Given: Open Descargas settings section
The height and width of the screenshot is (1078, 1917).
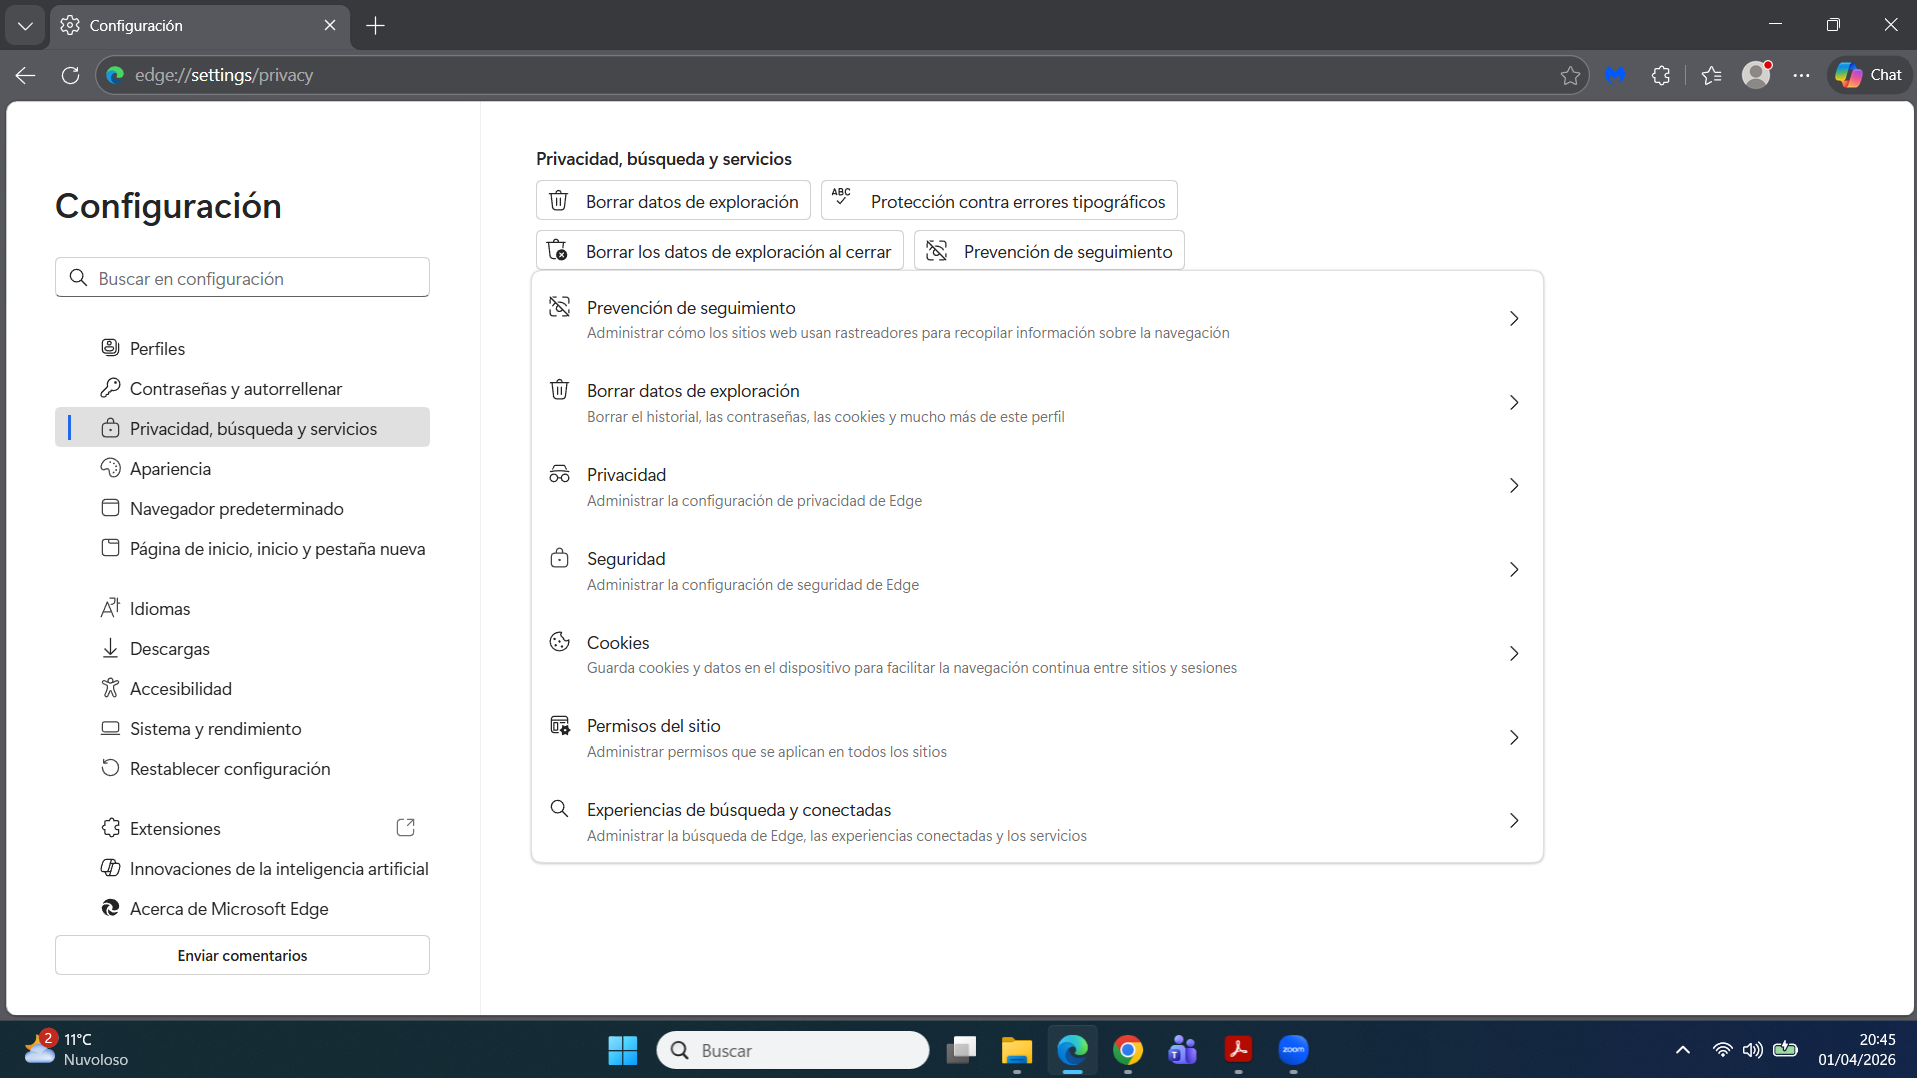Looking at the screenshot, I should coord(242,648).
